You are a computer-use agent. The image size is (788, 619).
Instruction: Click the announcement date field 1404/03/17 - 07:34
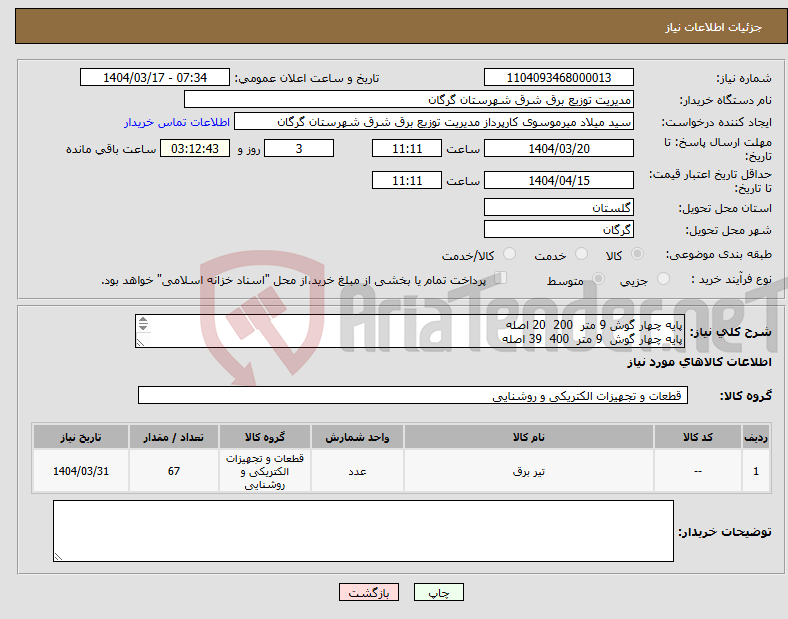[x=155, y=77]
